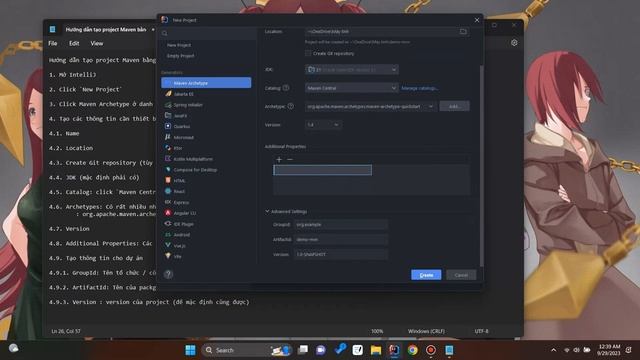The height and width of the screenshot is (360, 640).
Task: Open the File menu in Notepad
Action: [53, 43]
